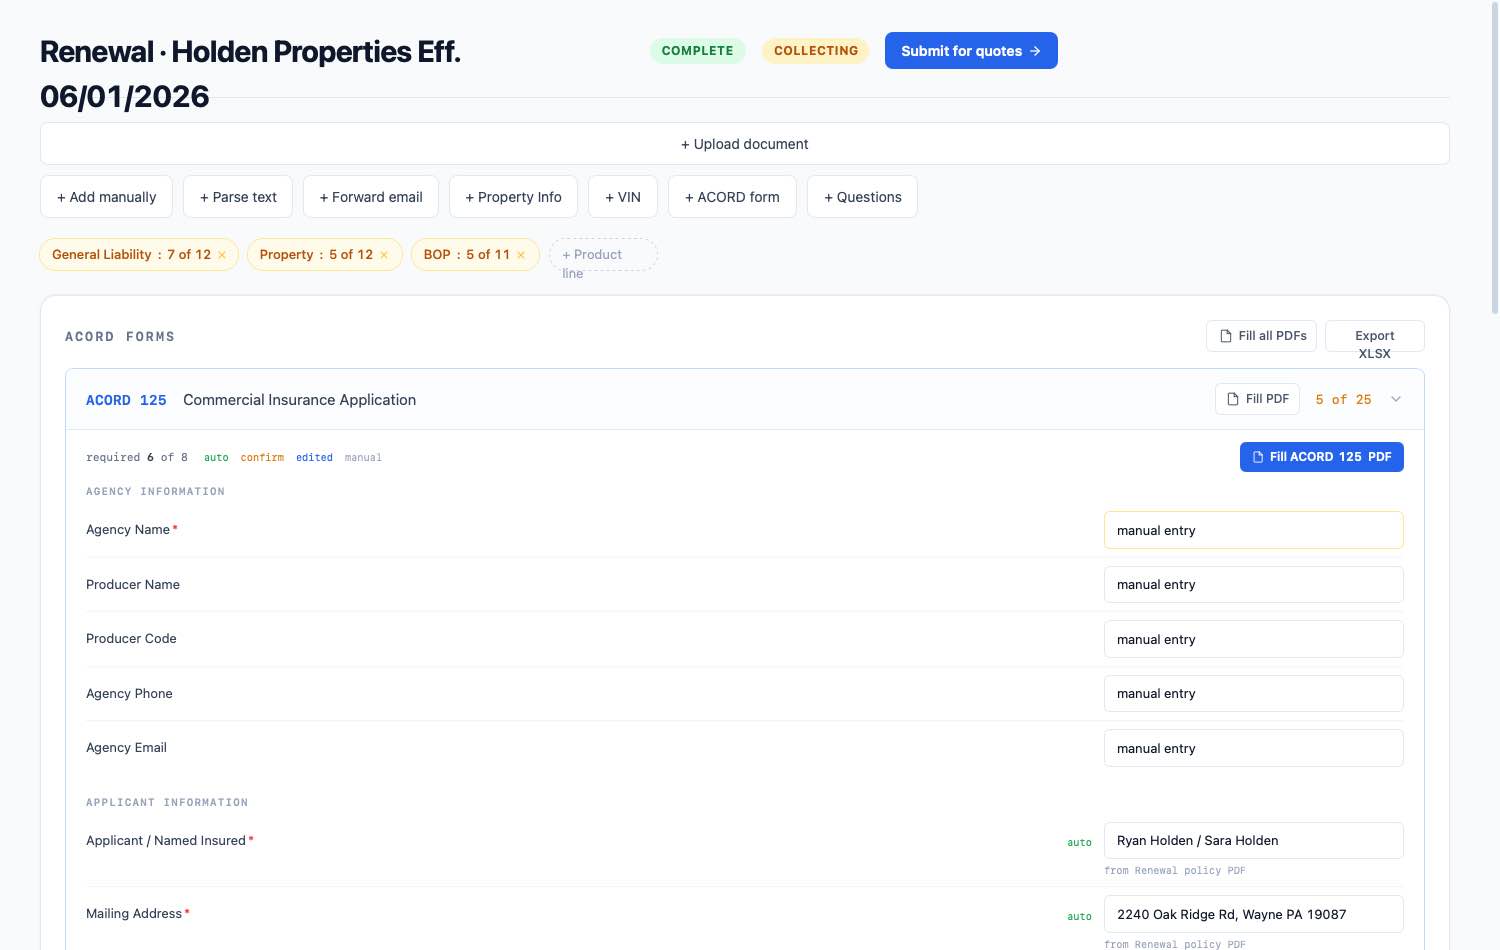
Task: Edit the Mailing Address field
Action: 1254,914
